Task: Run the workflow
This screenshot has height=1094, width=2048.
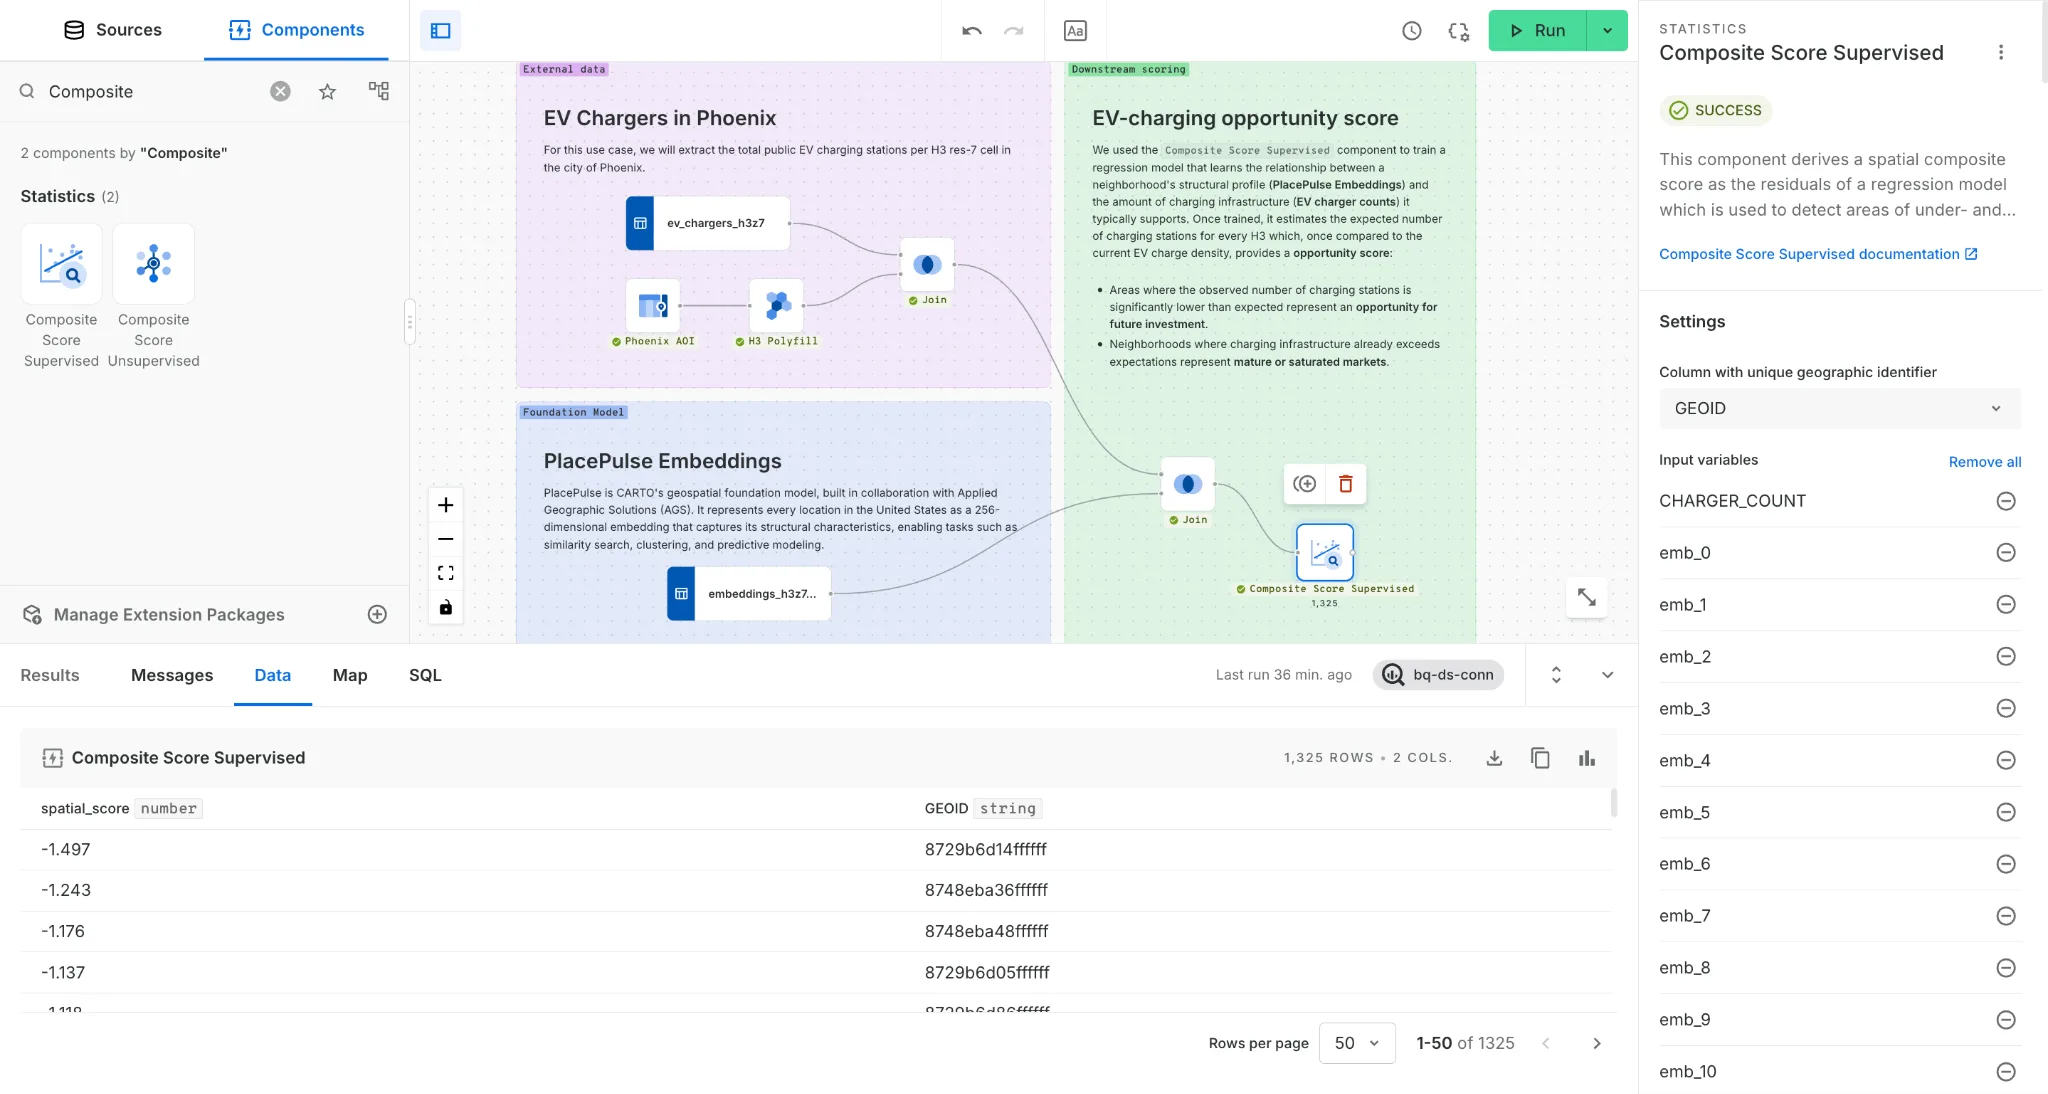Action: pos(1538,30)
